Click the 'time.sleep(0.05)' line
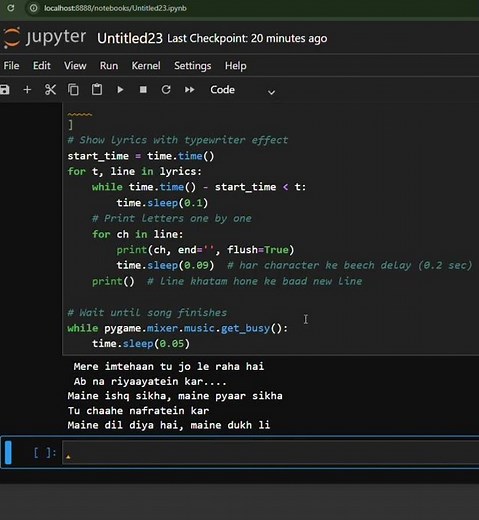Image resolution: width=479 pixels, height=520 pixels. (141, 344)
